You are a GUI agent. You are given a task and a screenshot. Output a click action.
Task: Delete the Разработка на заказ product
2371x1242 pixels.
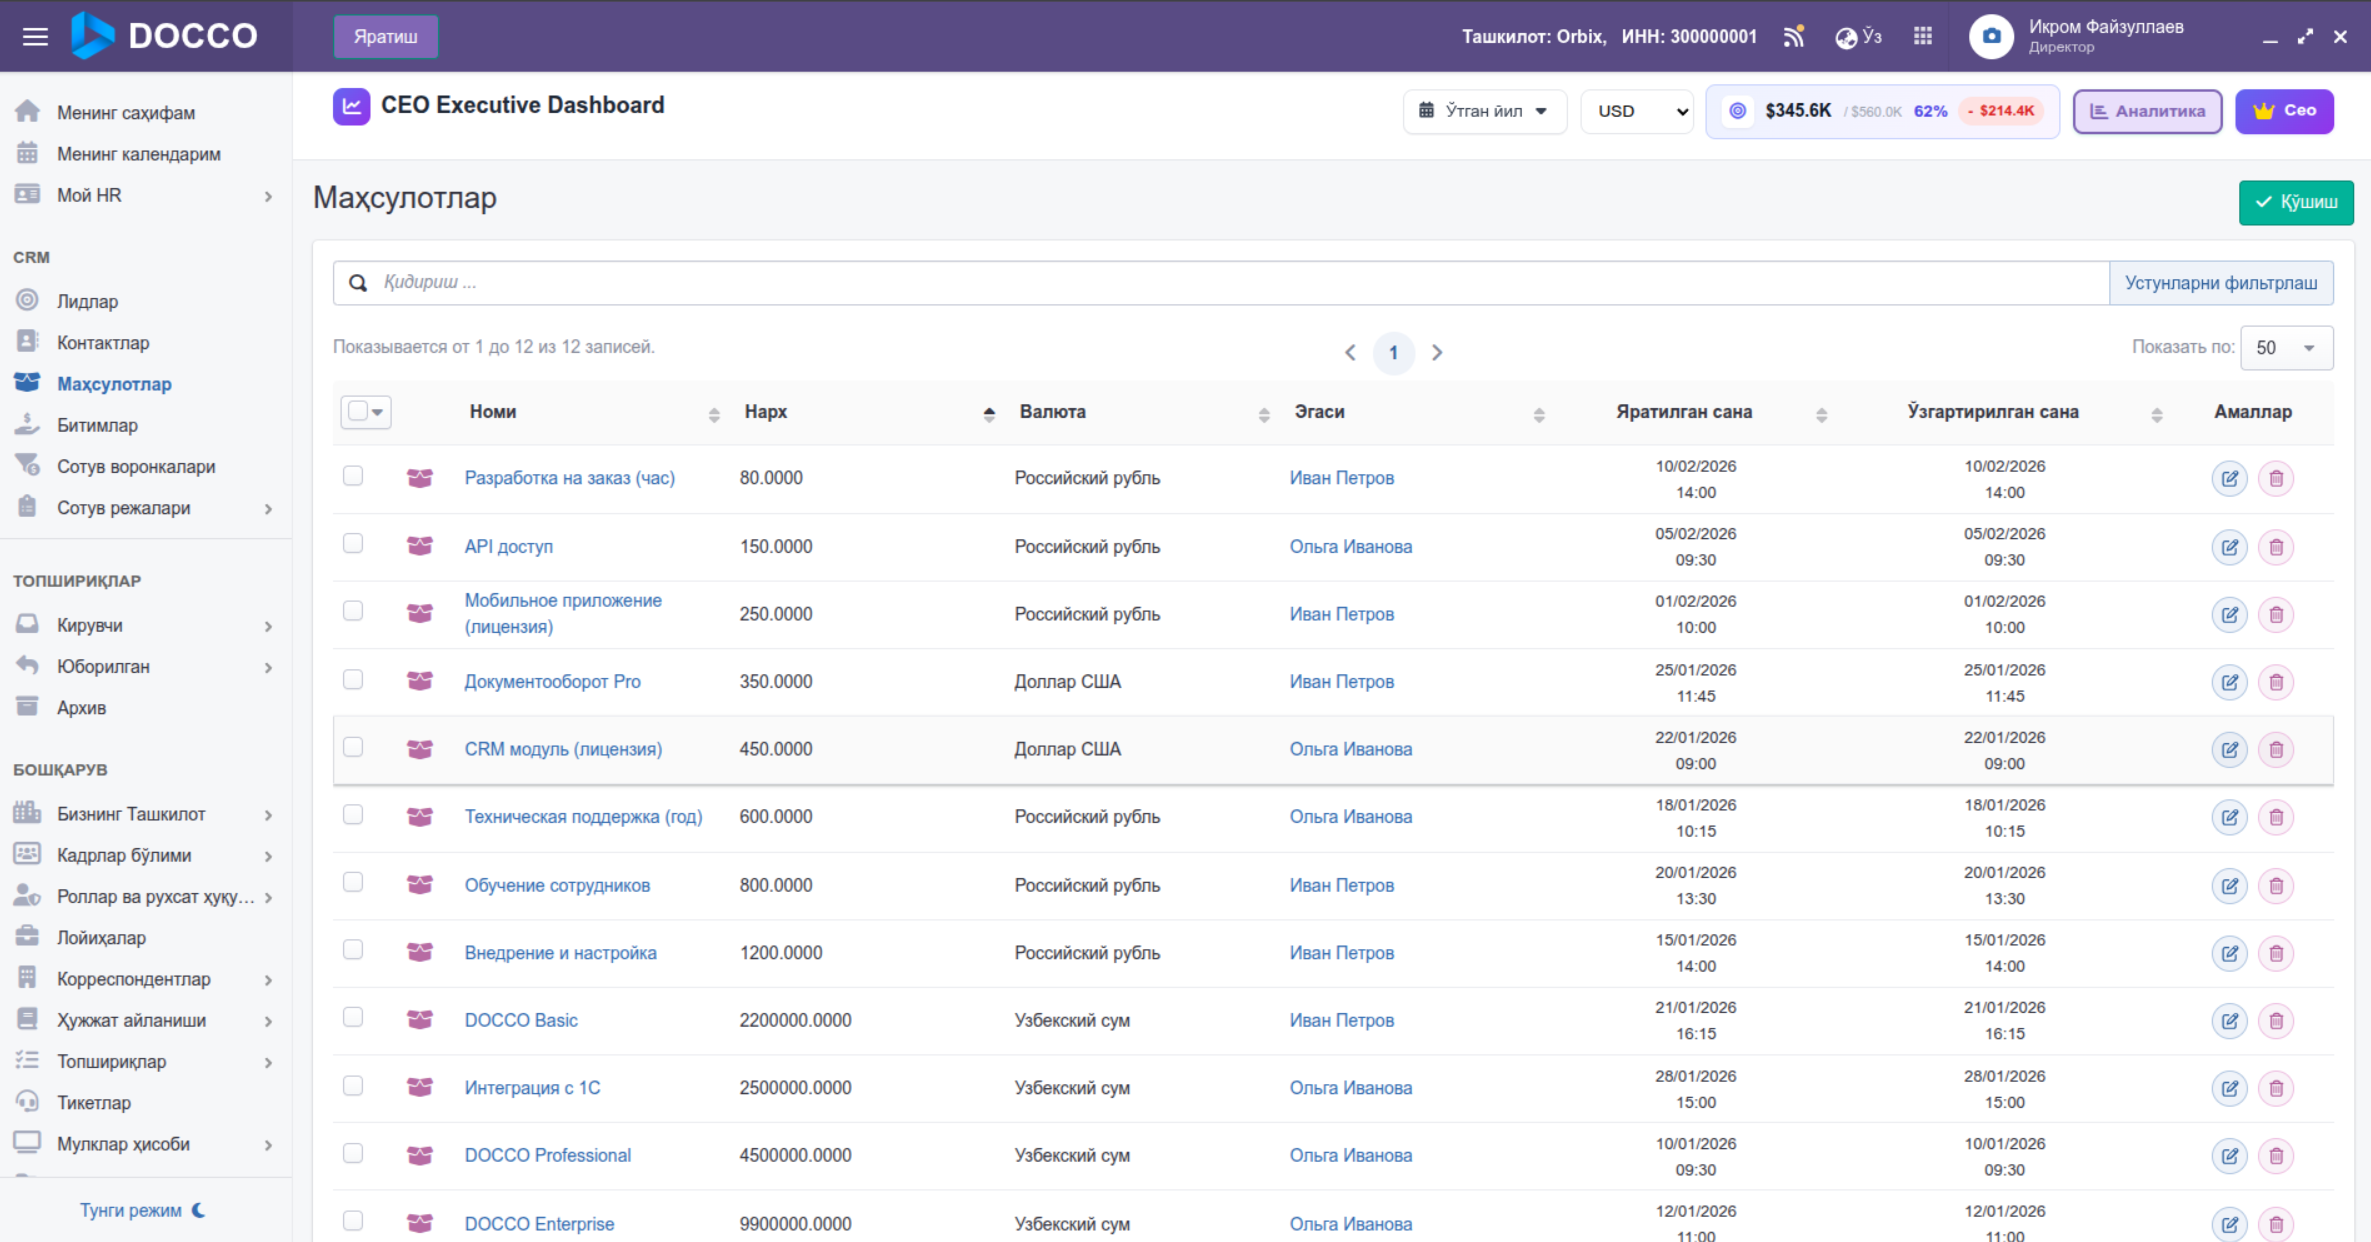pyautogui.click(x=2276, y=479)
